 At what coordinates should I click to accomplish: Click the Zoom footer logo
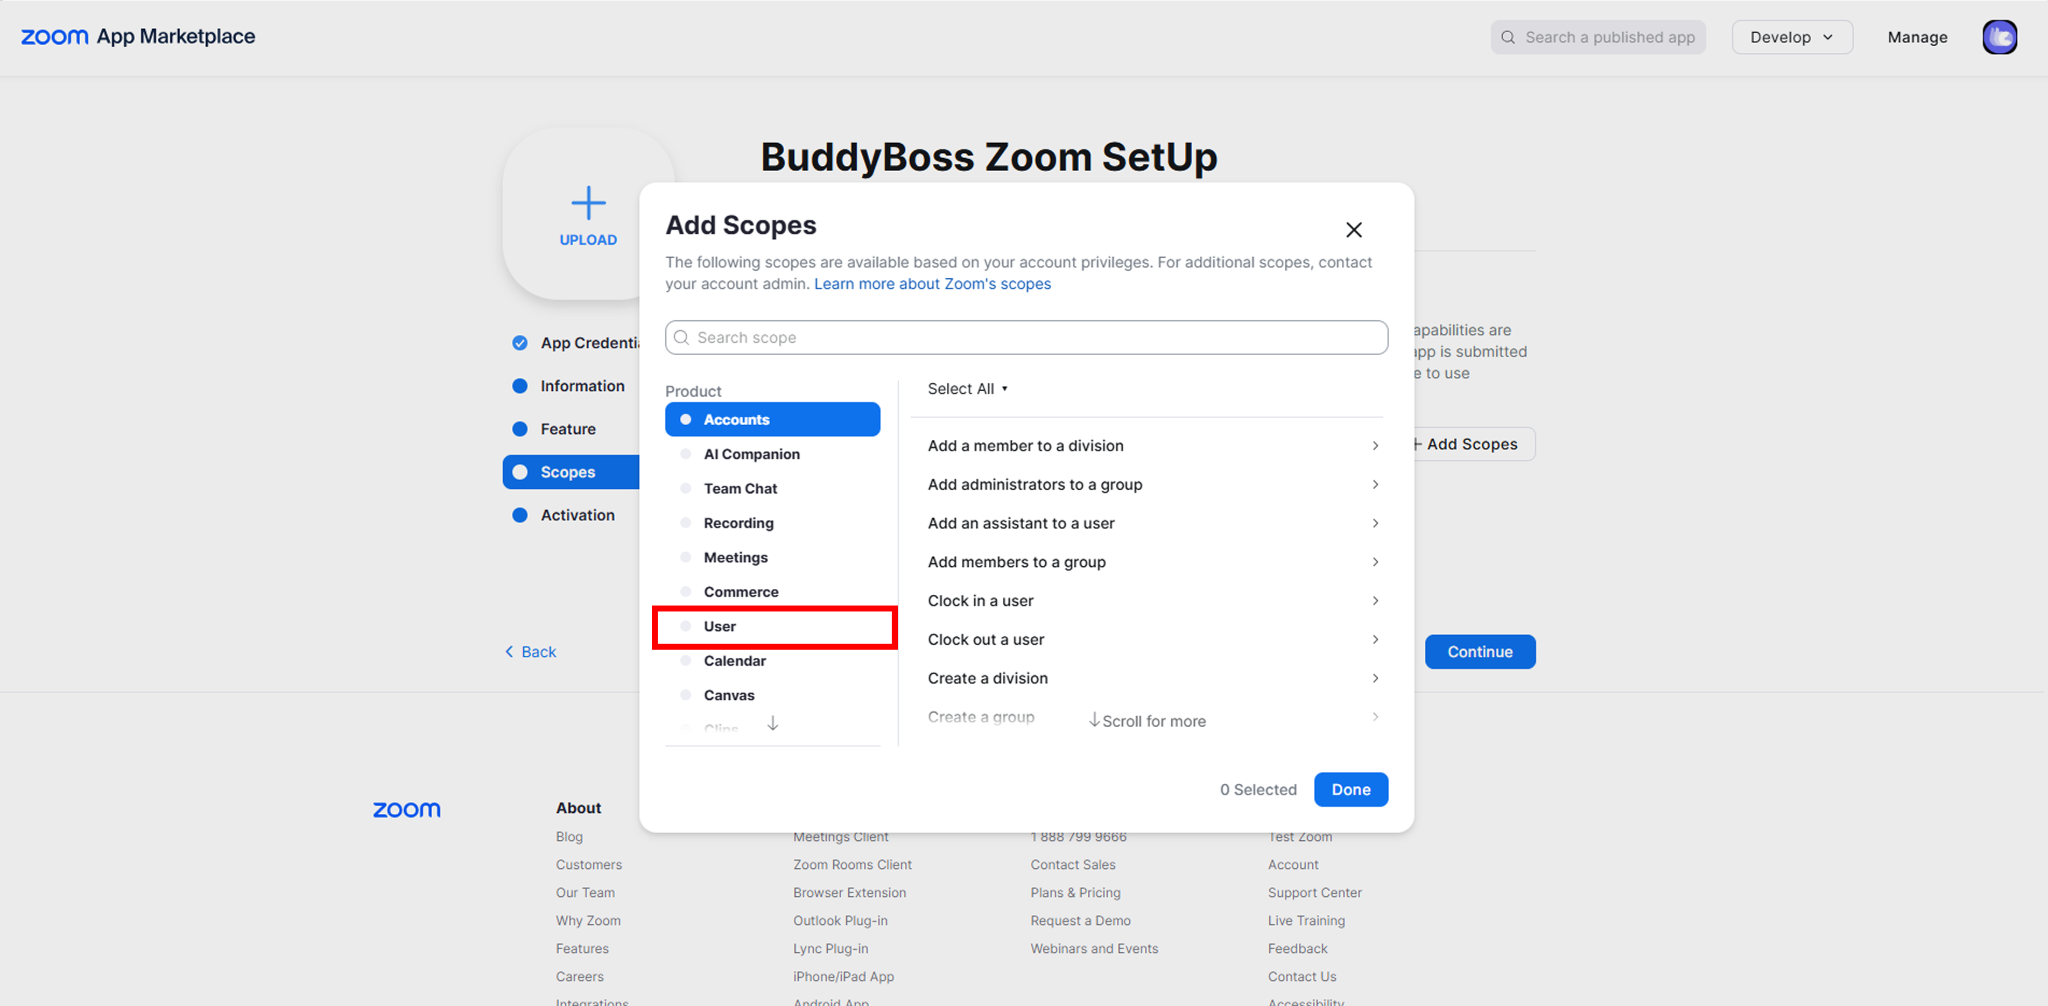407,809
